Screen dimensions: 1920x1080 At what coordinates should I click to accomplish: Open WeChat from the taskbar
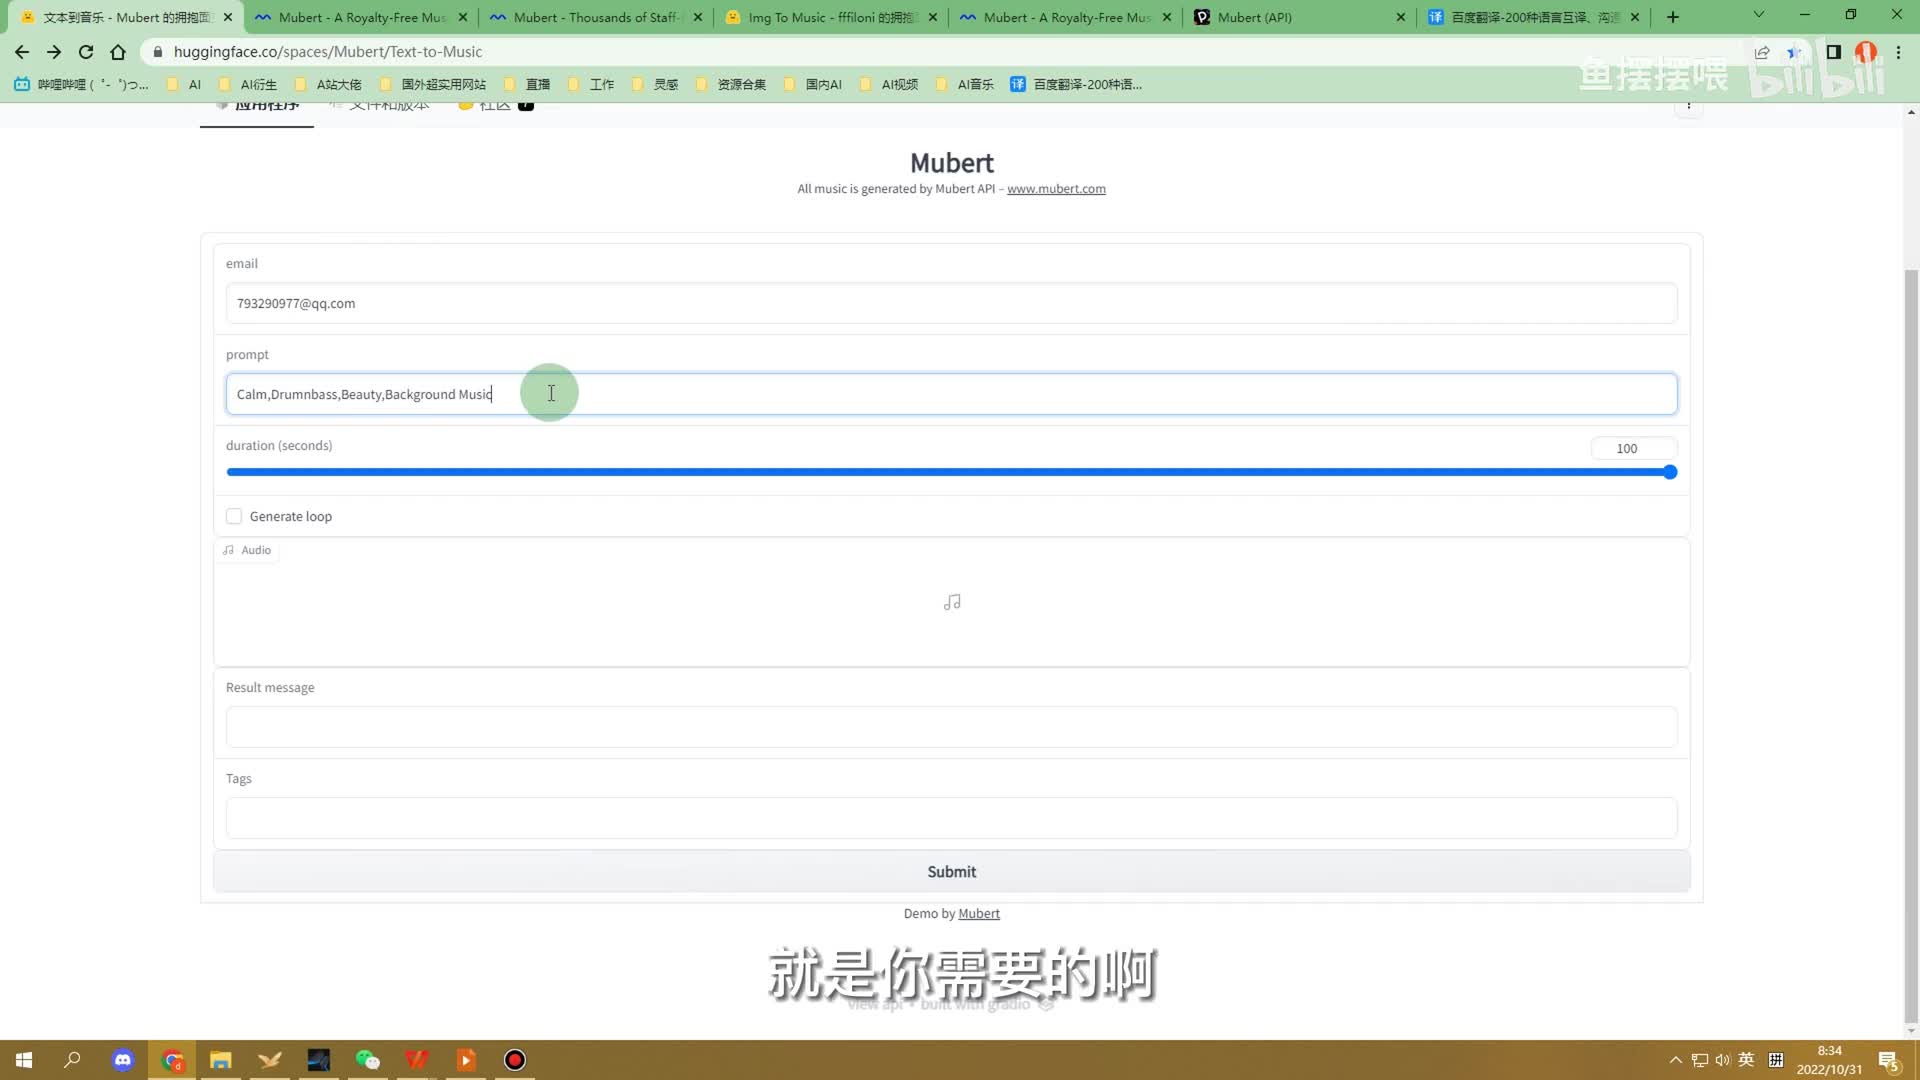coord(367,1060)
